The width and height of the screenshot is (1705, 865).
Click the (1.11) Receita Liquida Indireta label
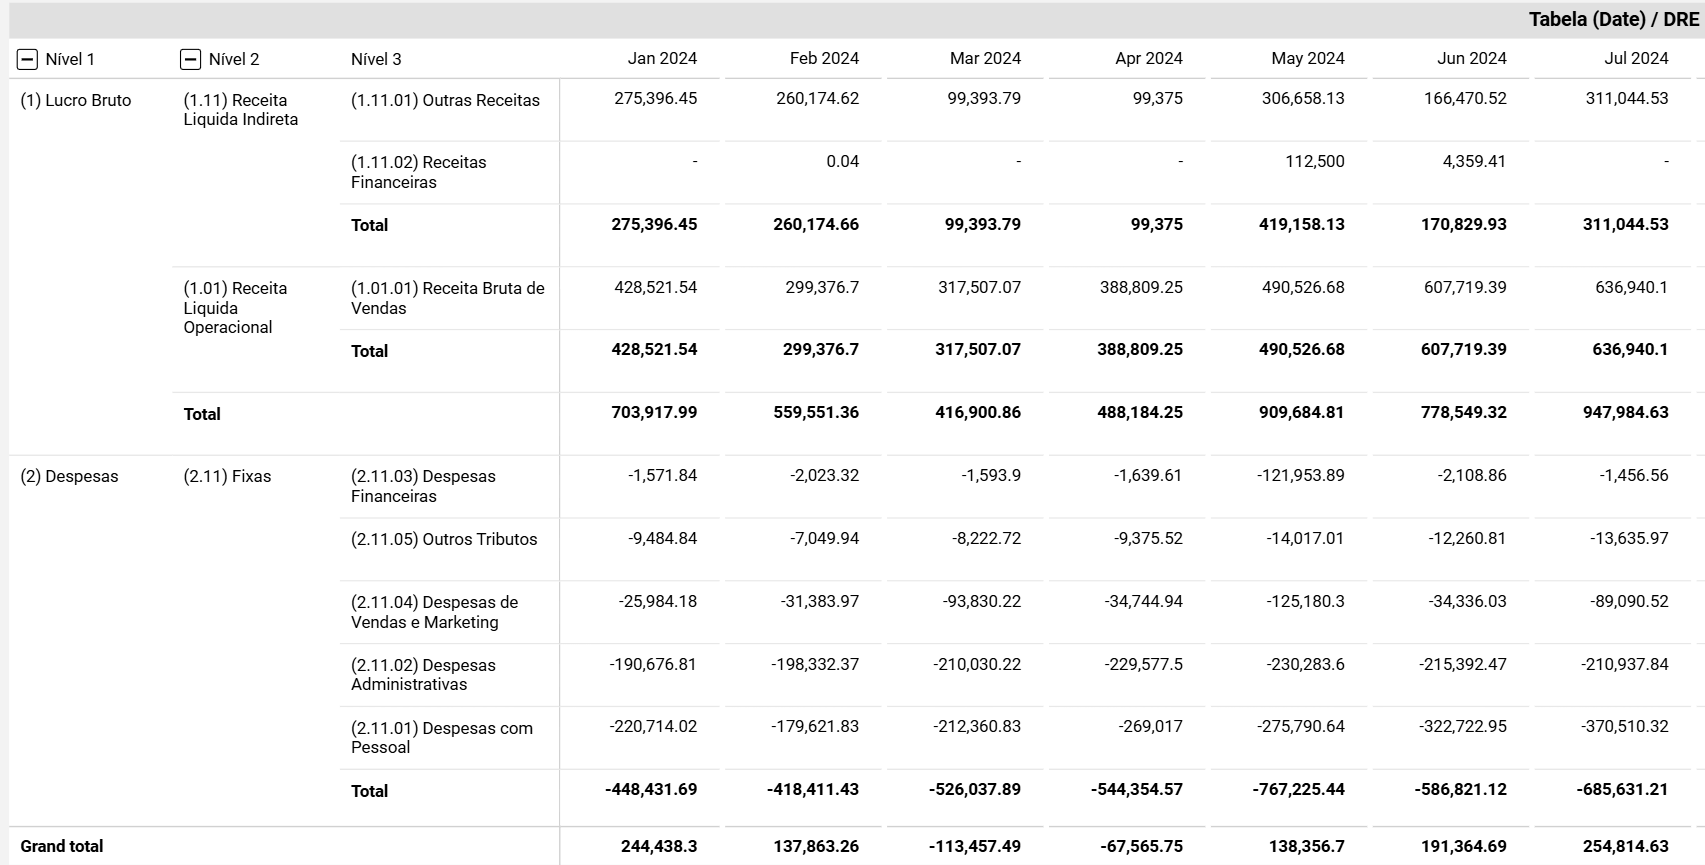[240, 110]
